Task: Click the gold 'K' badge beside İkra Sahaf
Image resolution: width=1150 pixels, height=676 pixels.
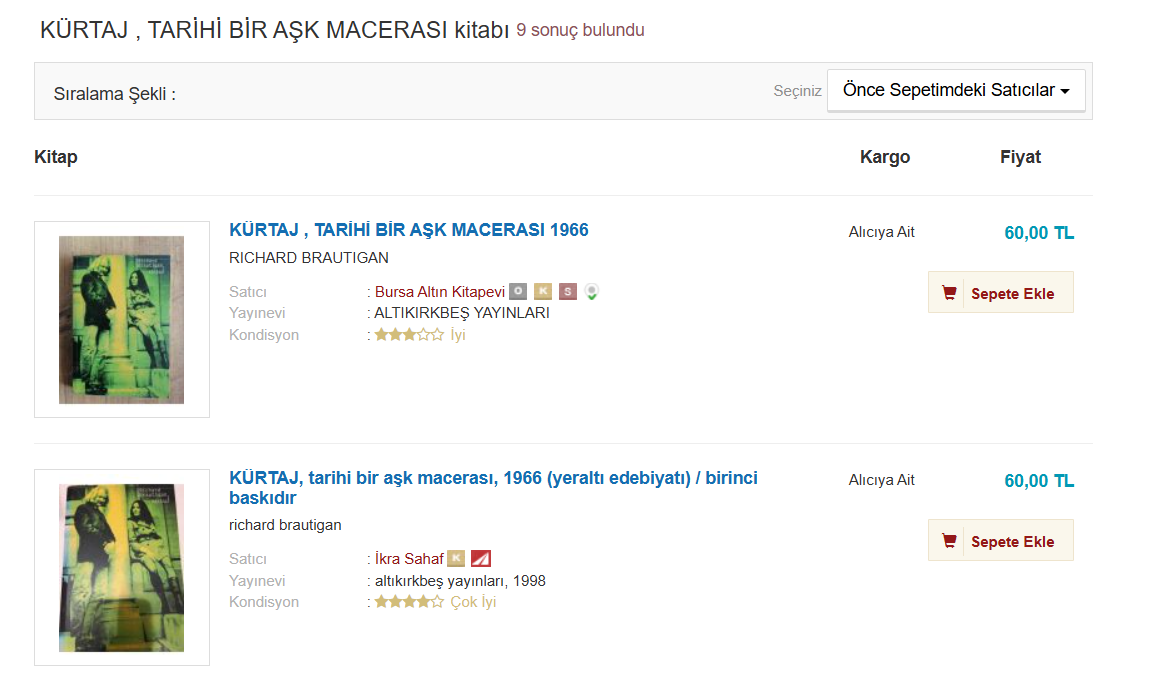Action: click(x=456, y=559)
